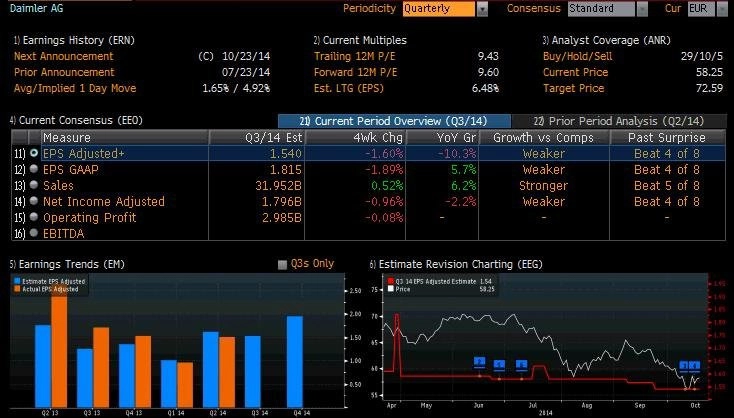Click the Forward 12M P/E value 9.60
734x418 pixels.
click(x=488, y=72)
